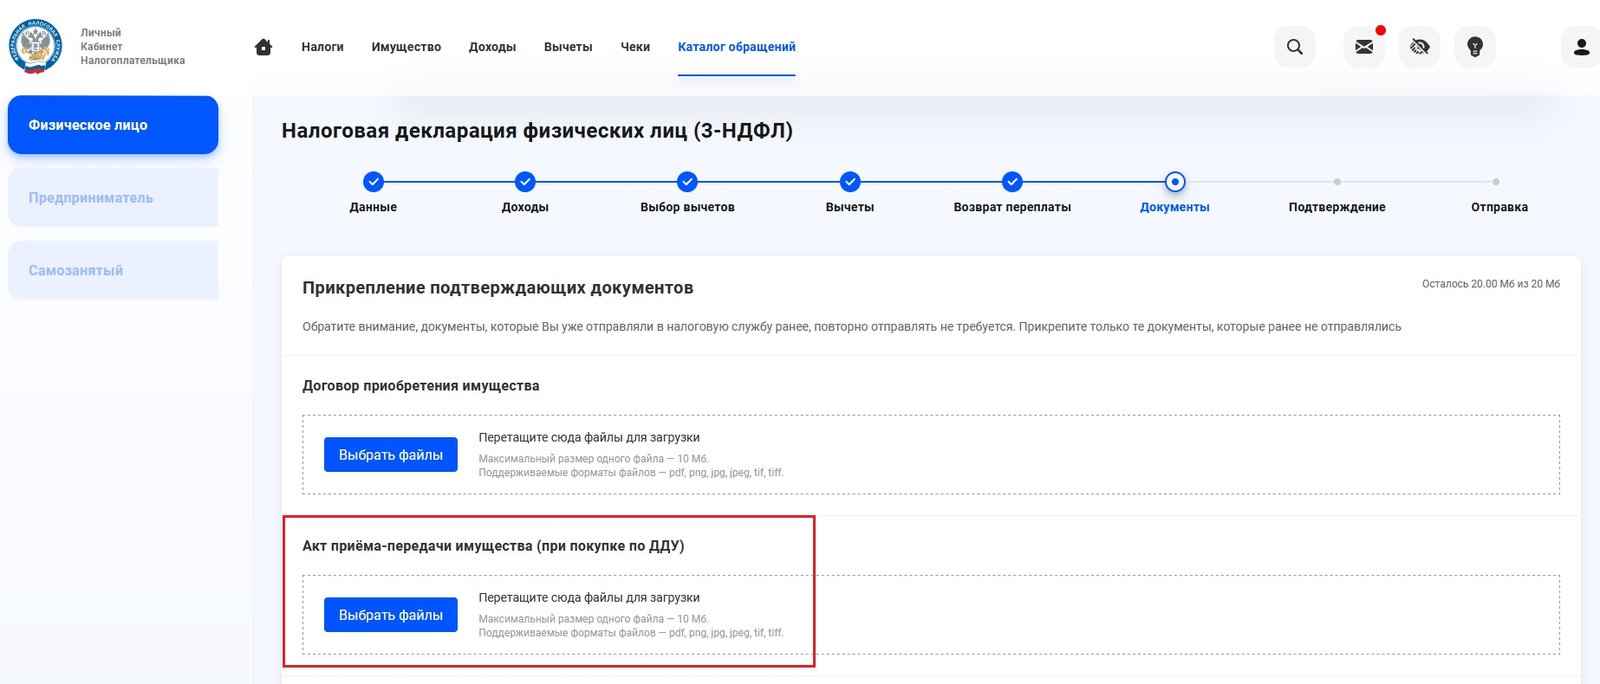1600x684 pixels.
Task: Click the Подтверждение step dot
Action: (x=1337, y=182)
